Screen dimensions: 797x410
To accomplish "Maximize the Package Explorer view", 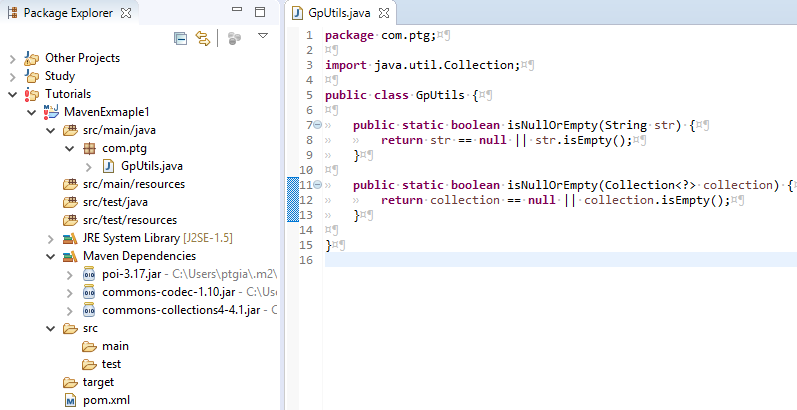I will coord(259,12).
